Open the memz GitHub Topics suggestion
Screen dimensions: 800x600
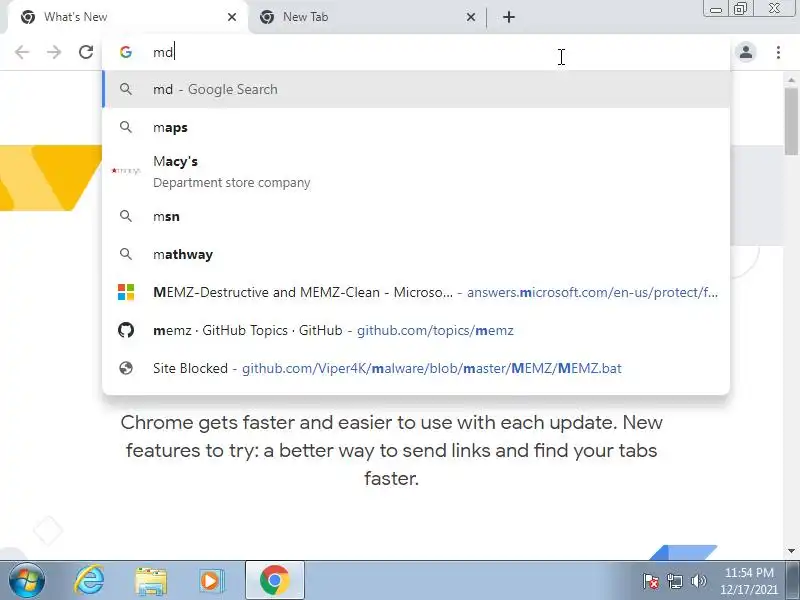pos(416,330)
